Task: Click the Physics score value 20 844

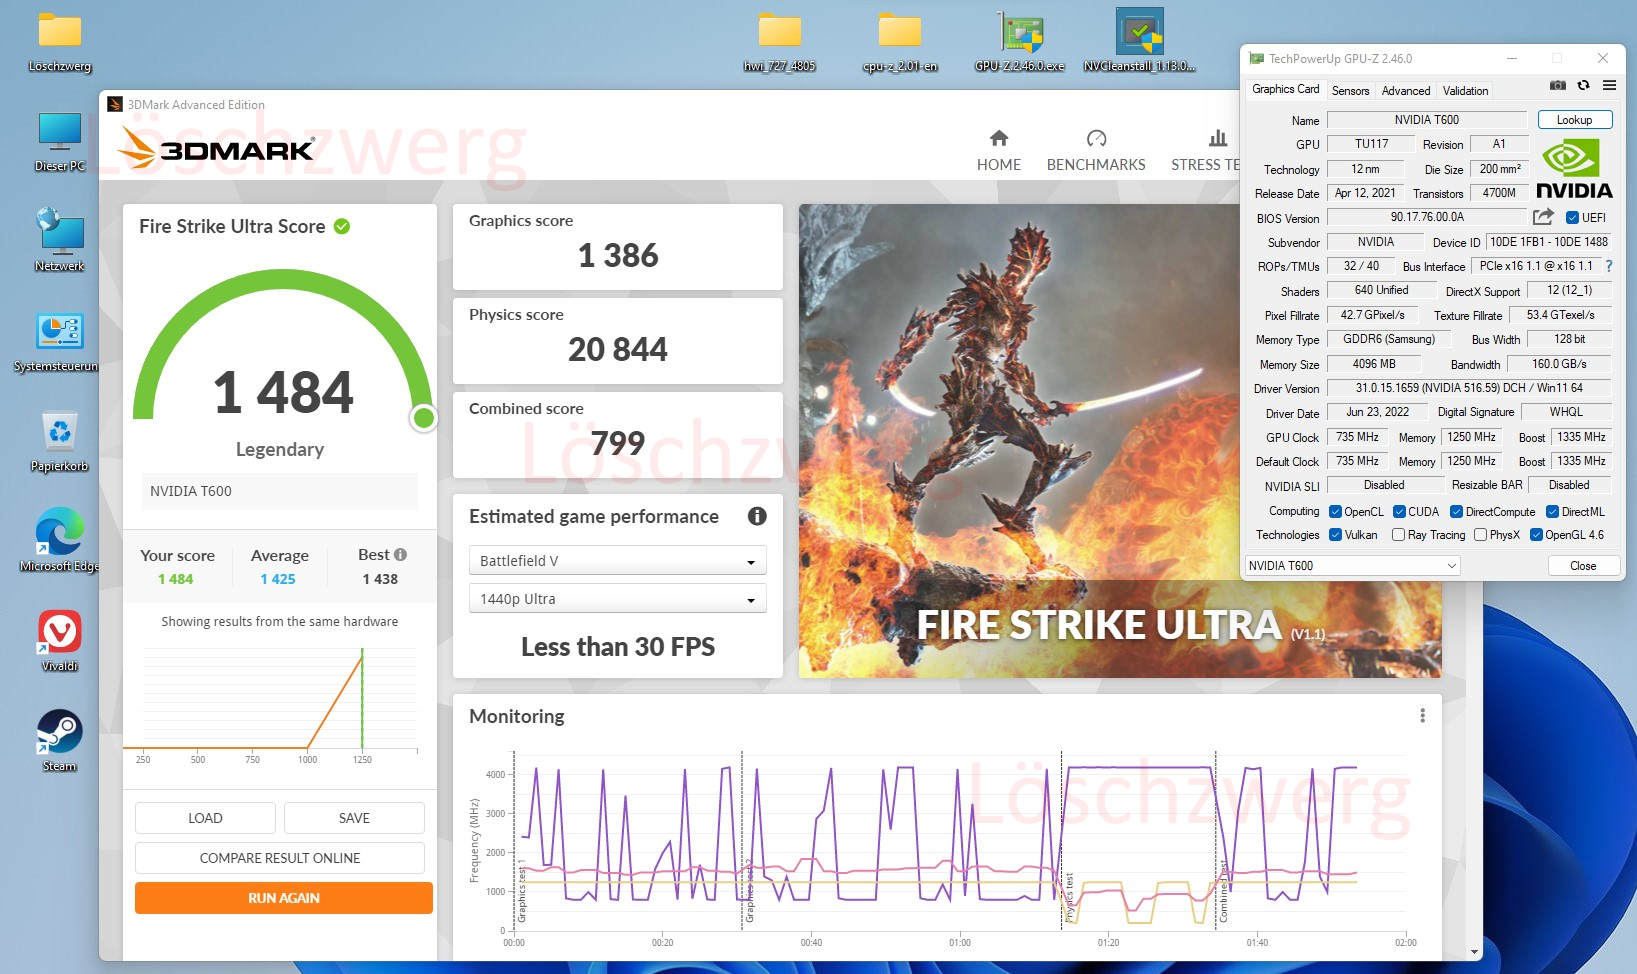Action: [x=618, y=350]
